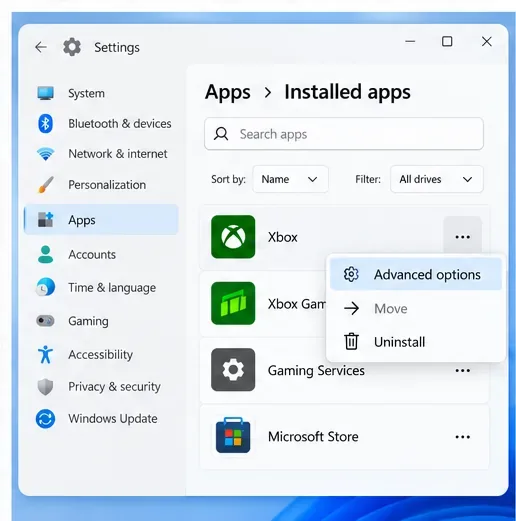Open the three-dots menu for Xbox

pyautogui.click(x=463, y=237)
